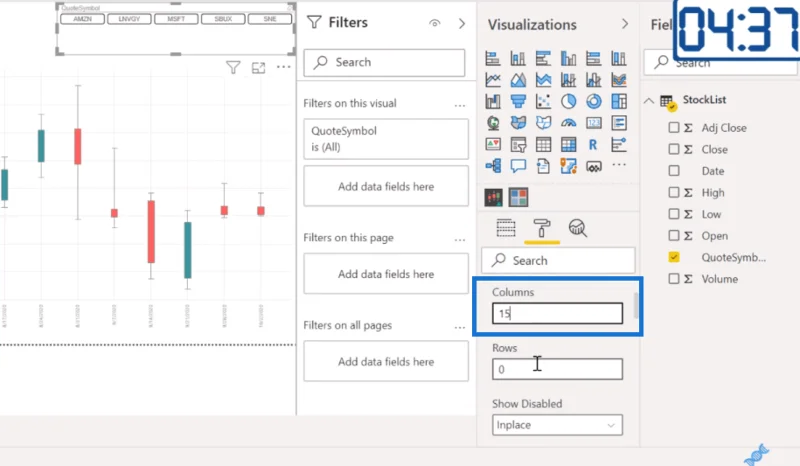
Task: Open the Show Disabled Inplace dropdown
Action: pos(557,425)
